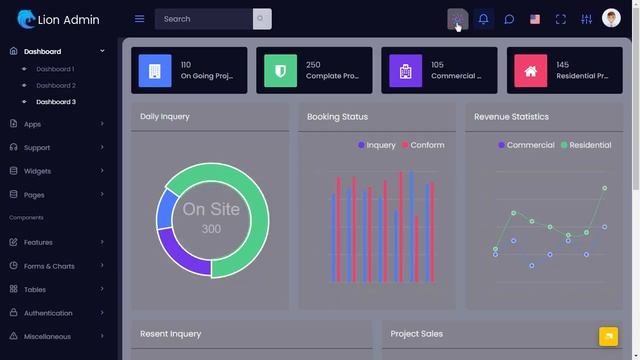Image resolution: width=640 pixels, height=360 pixels.
Task: Expand the Features menu chevron
Action: 102,242
